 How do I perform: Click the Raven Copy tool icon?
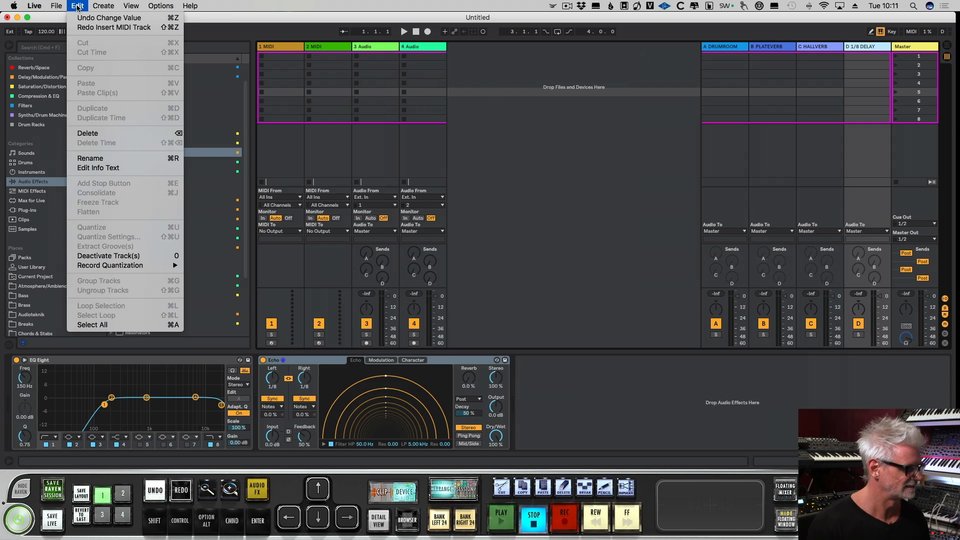(522, 487)
